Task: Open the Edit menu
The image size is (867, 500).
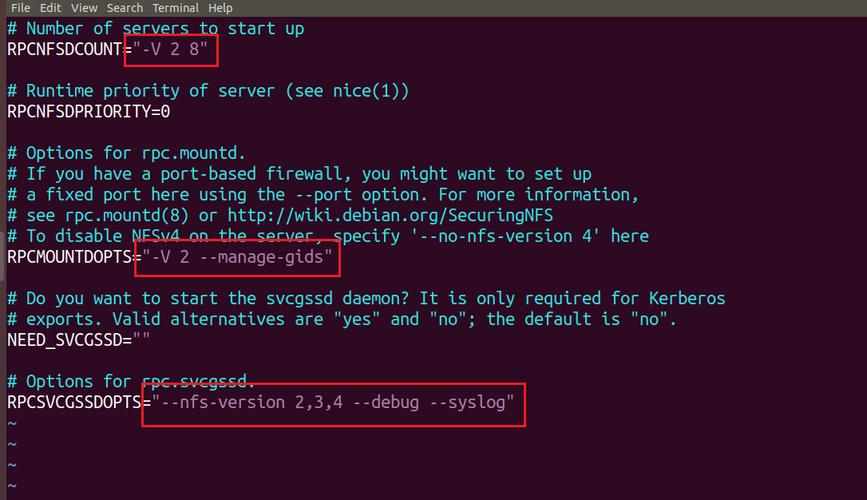Action: 50,7
